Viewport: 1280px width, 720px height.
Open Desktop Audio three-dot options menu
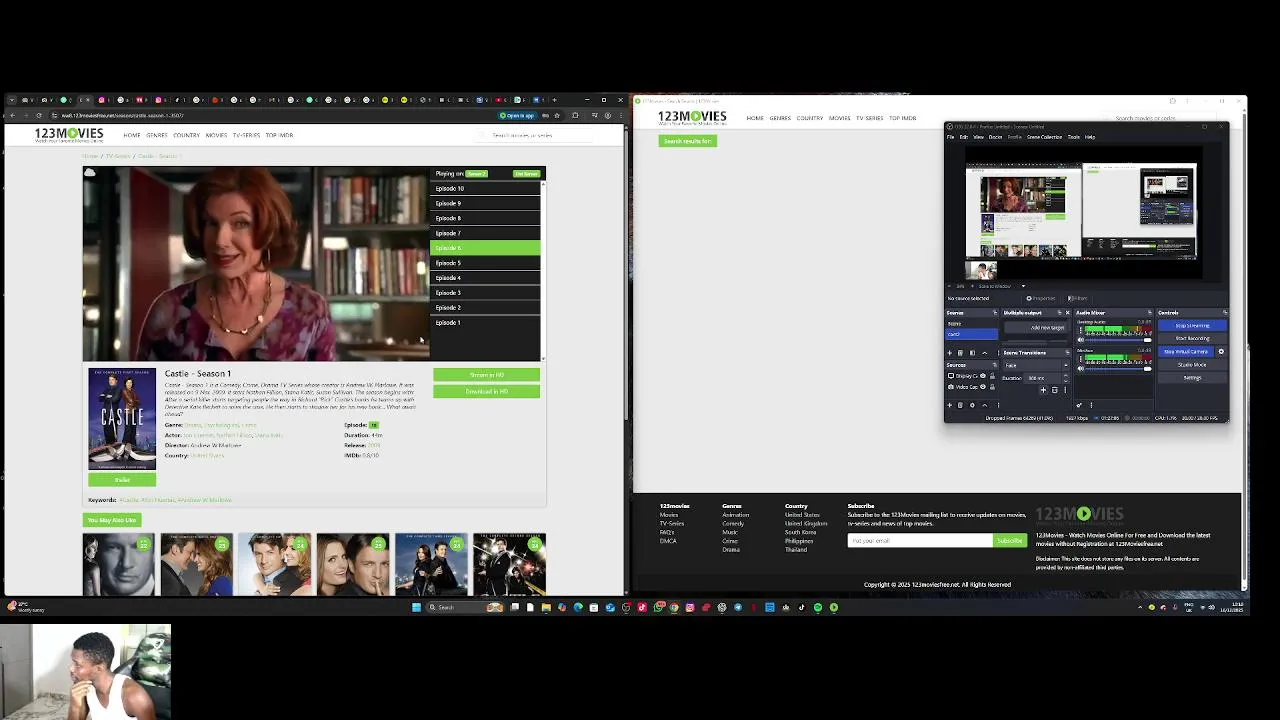point(1080,330)
